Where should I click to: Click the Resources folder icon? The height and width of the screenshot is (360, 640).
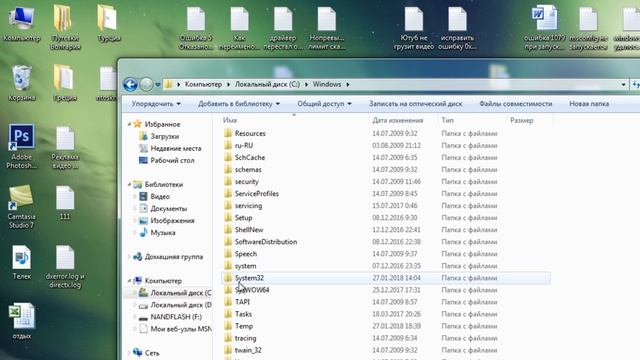click(228, 133)
